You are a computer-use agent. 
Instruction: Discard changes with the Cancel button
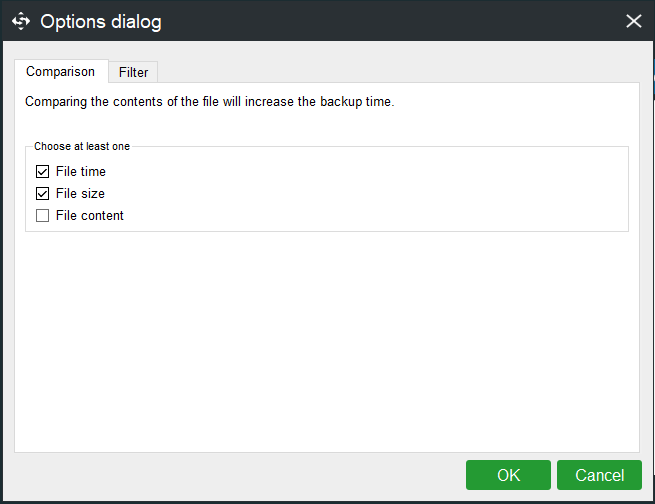(x=599, y=475)
